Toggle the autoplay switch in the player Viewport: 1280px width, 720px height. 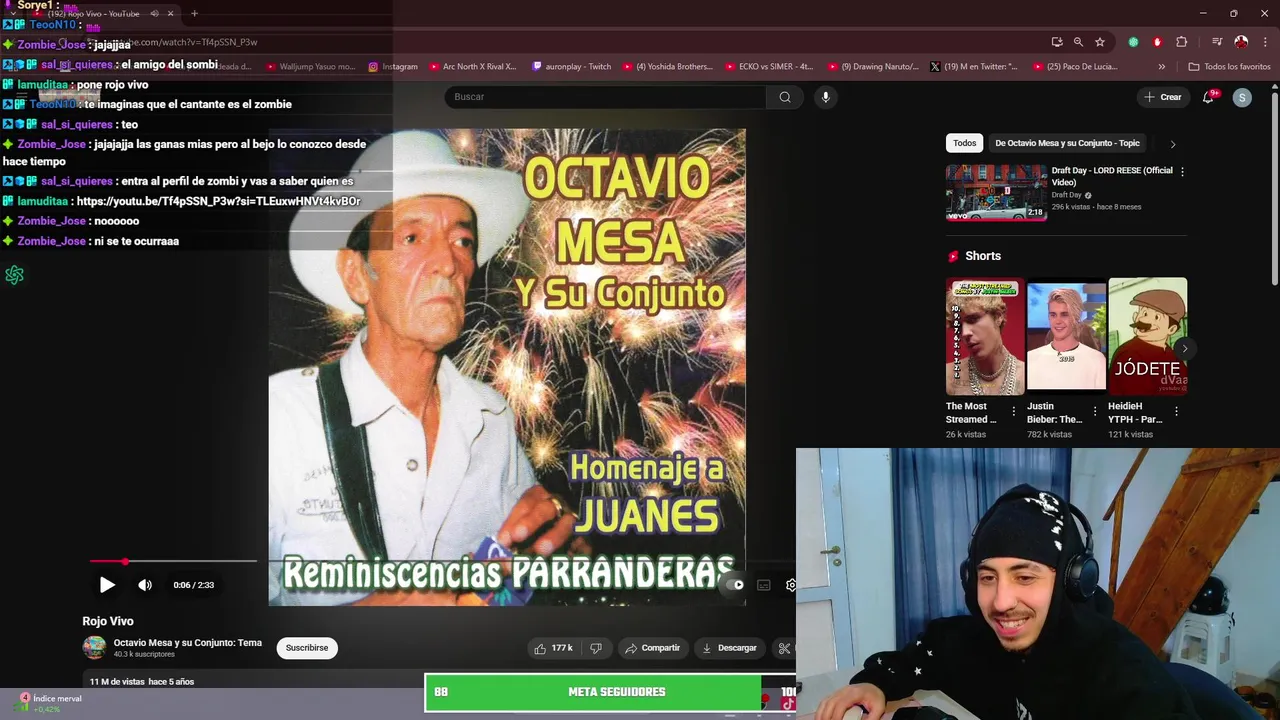[737, 585]
